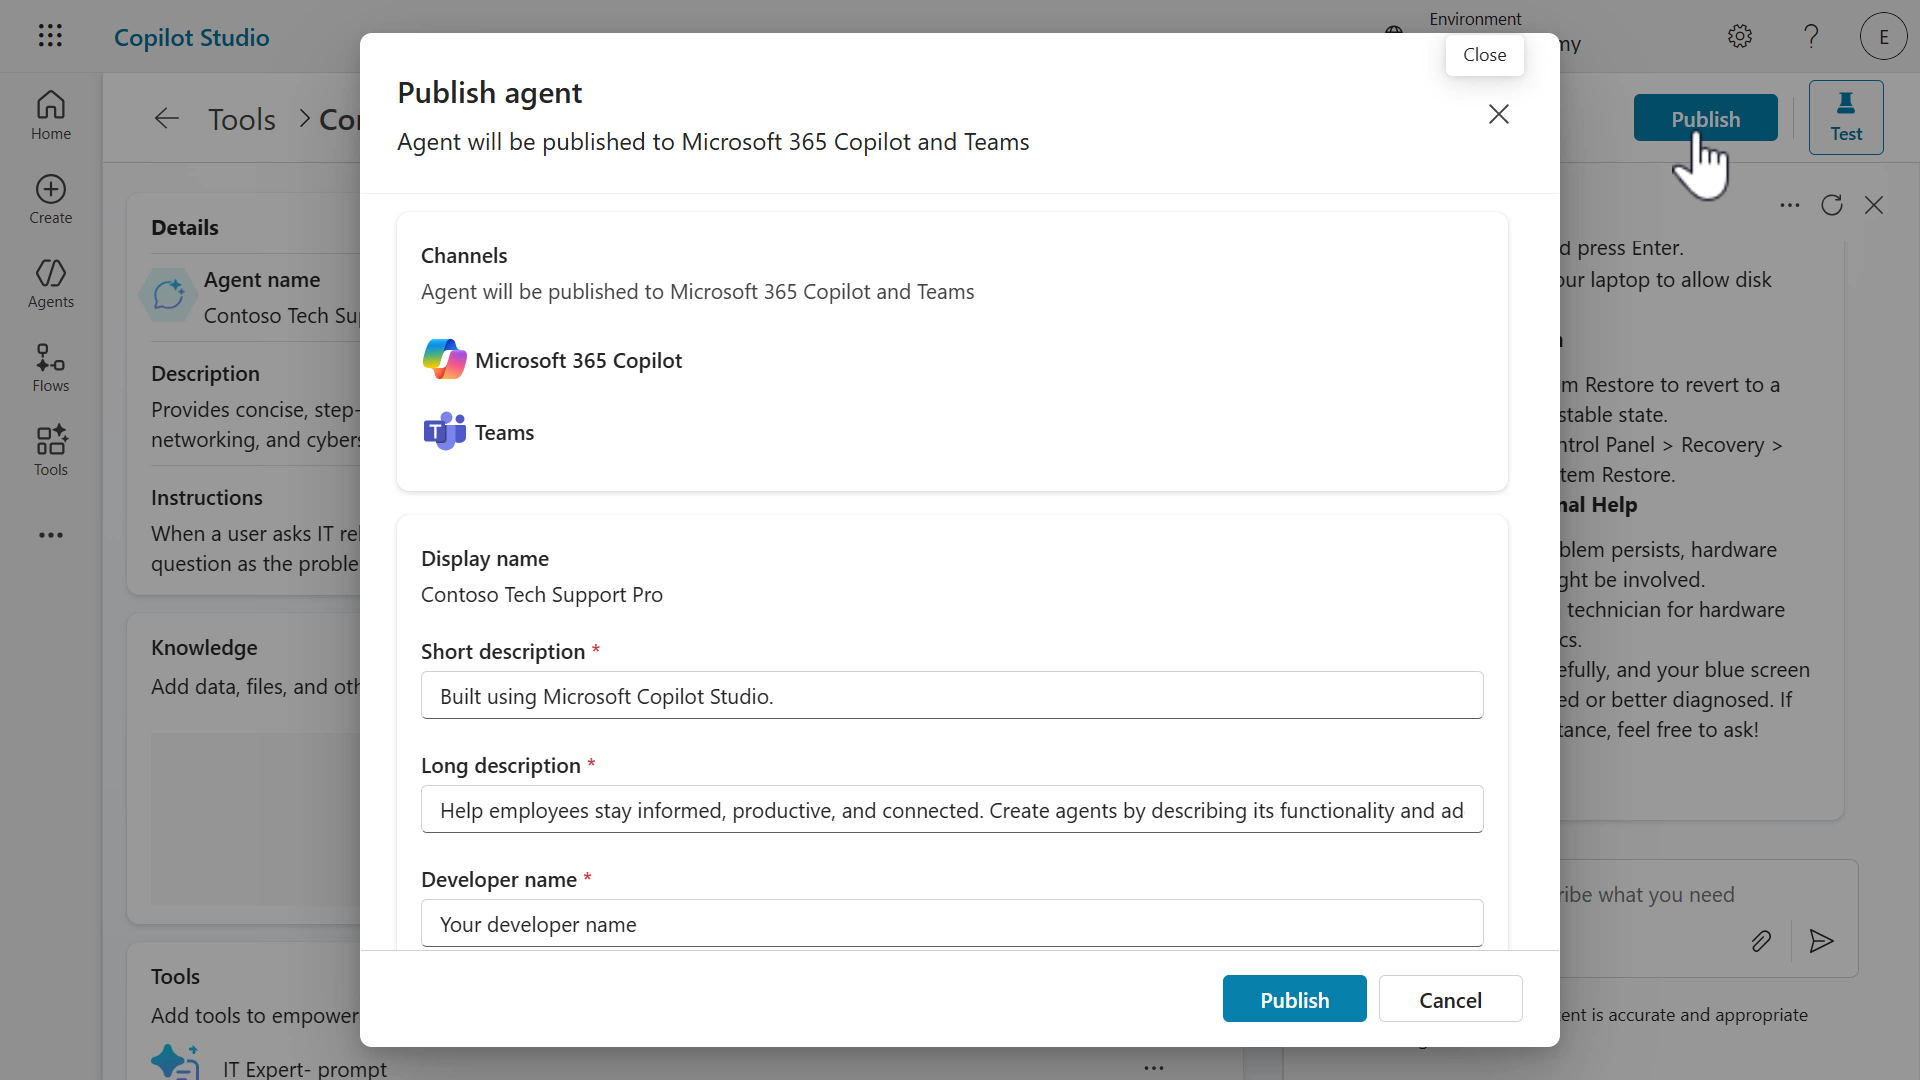Expand more options in left sidebar

coord(51,536)
